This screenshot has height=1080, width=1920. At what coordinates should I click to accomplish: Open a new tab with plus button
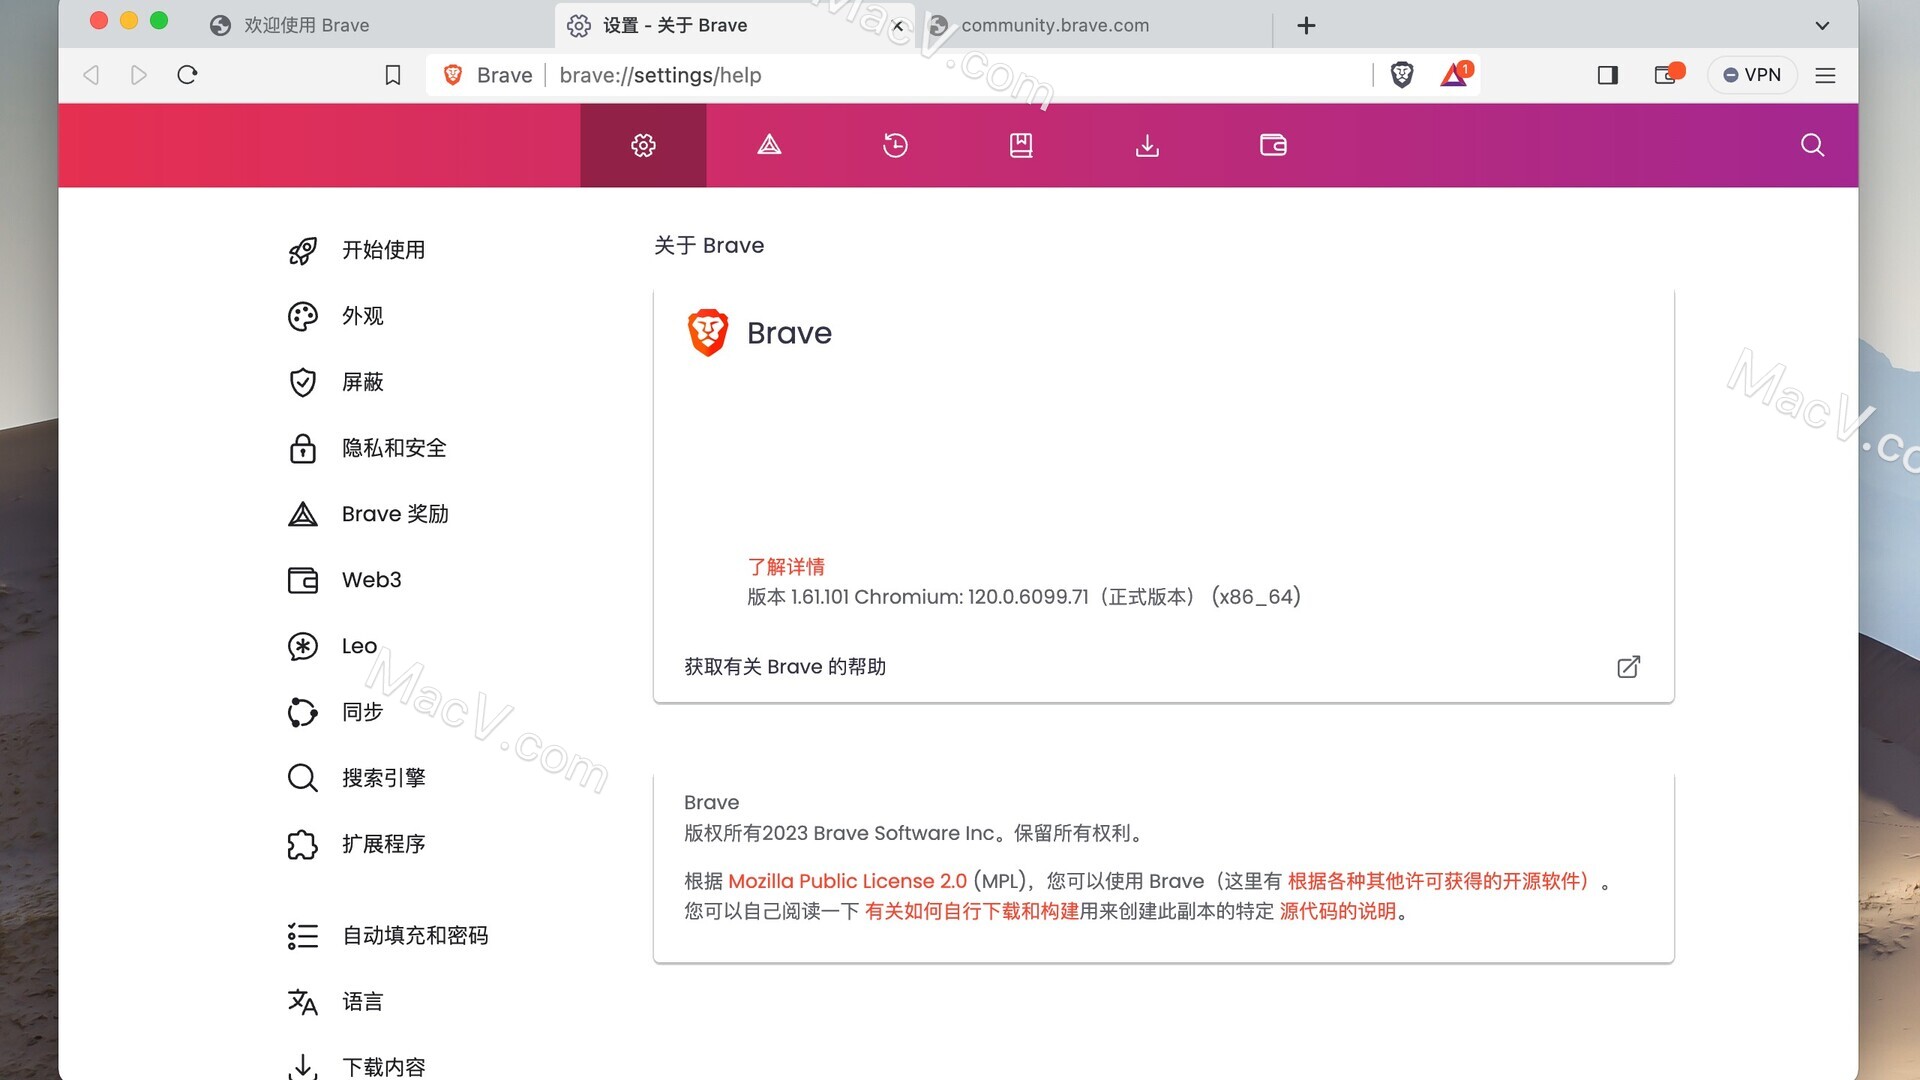[1306, 26]
